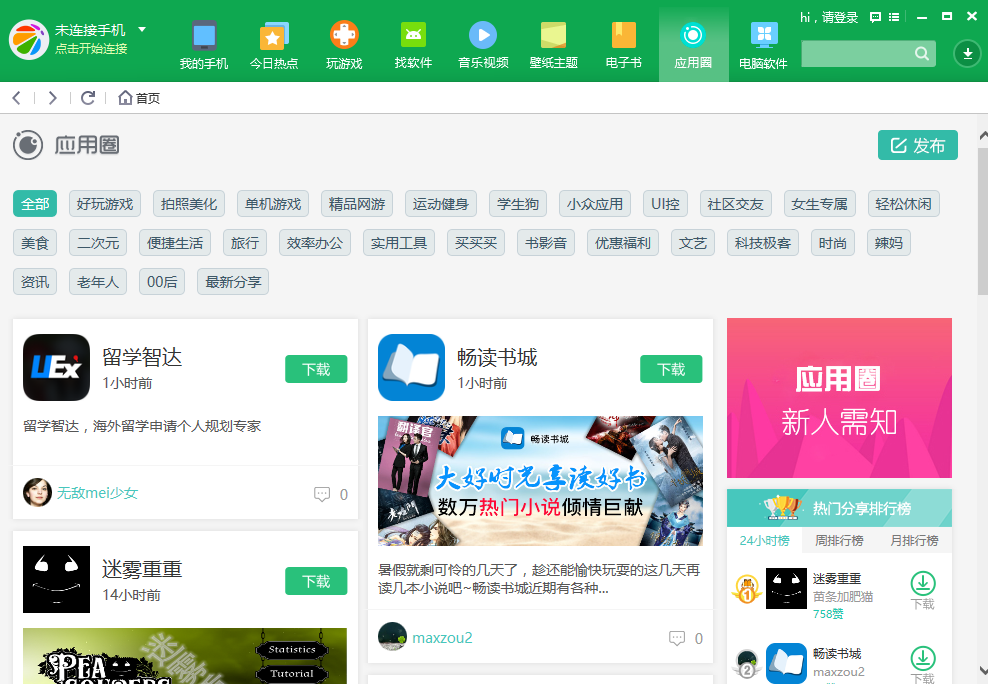Navigate back using the left arrow
Image resolution: width=988 pixels, height=684 pixels.
tap(16, 97)
